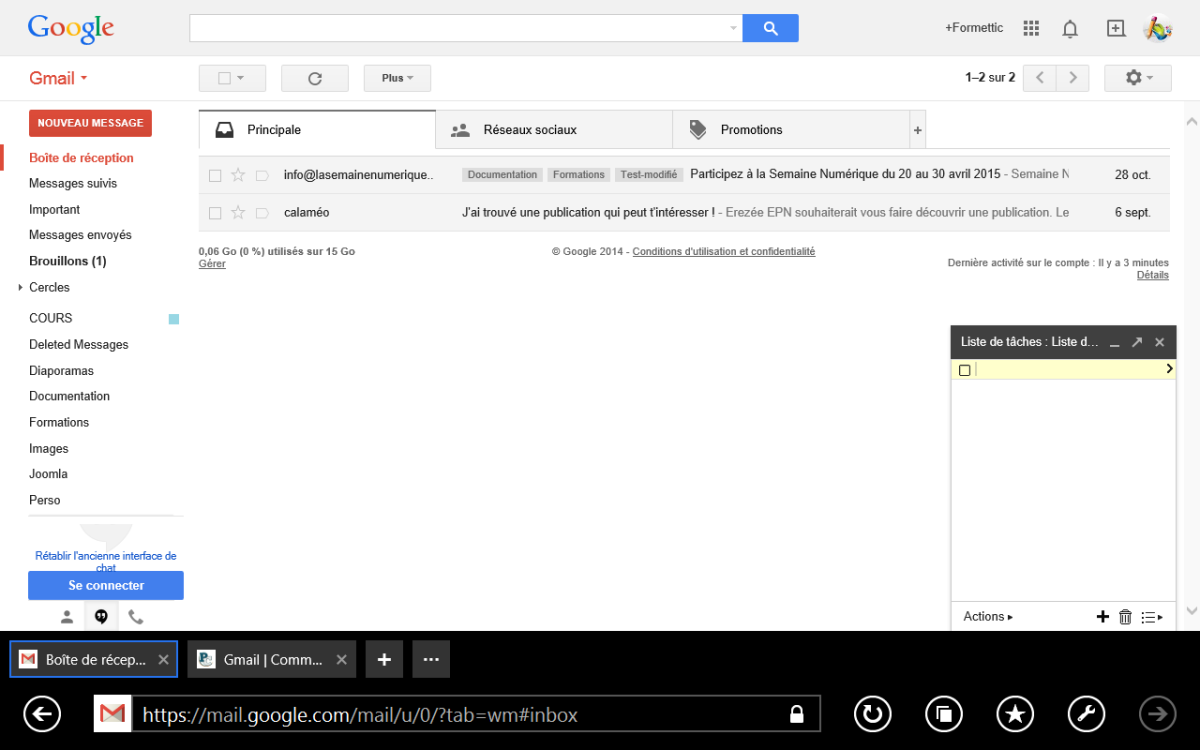The height and width of the screenshot is (750, 1200).
Task: Open the Diaporamas label
Action: coord(62,370)
